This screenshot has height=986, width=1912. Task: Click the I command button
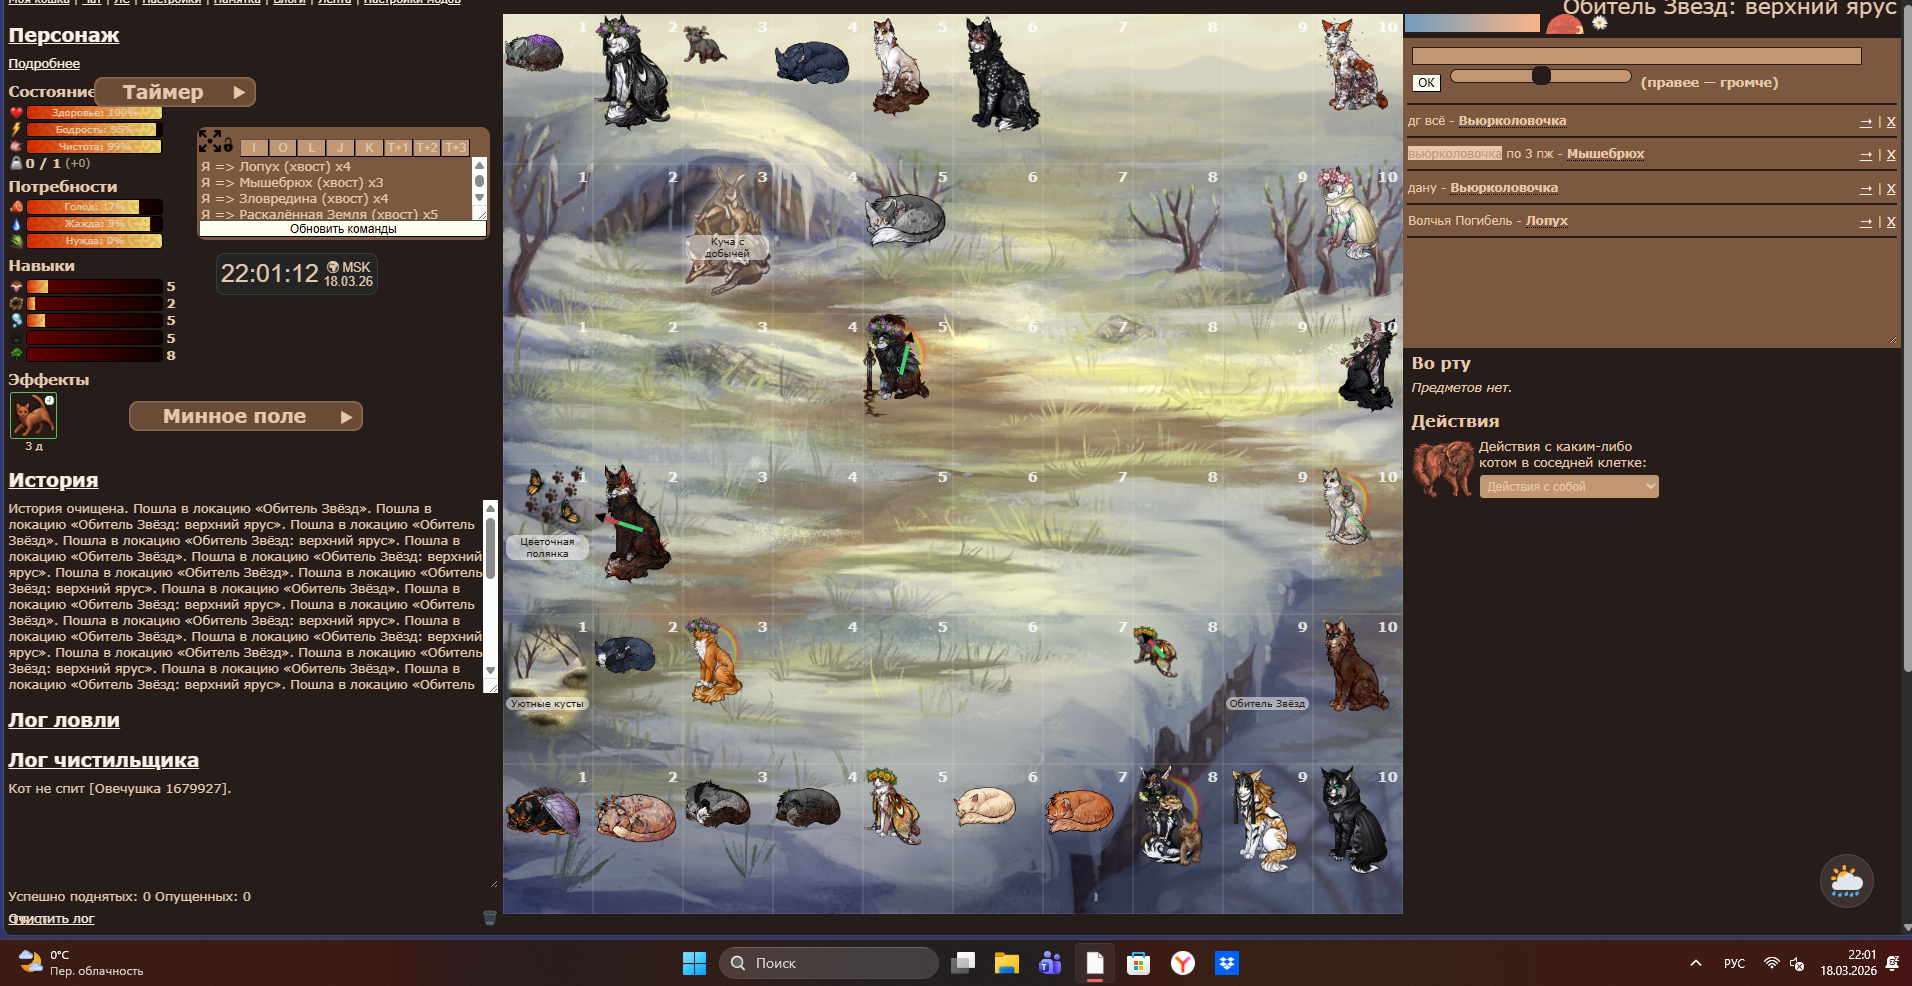(x=254, y=147)
